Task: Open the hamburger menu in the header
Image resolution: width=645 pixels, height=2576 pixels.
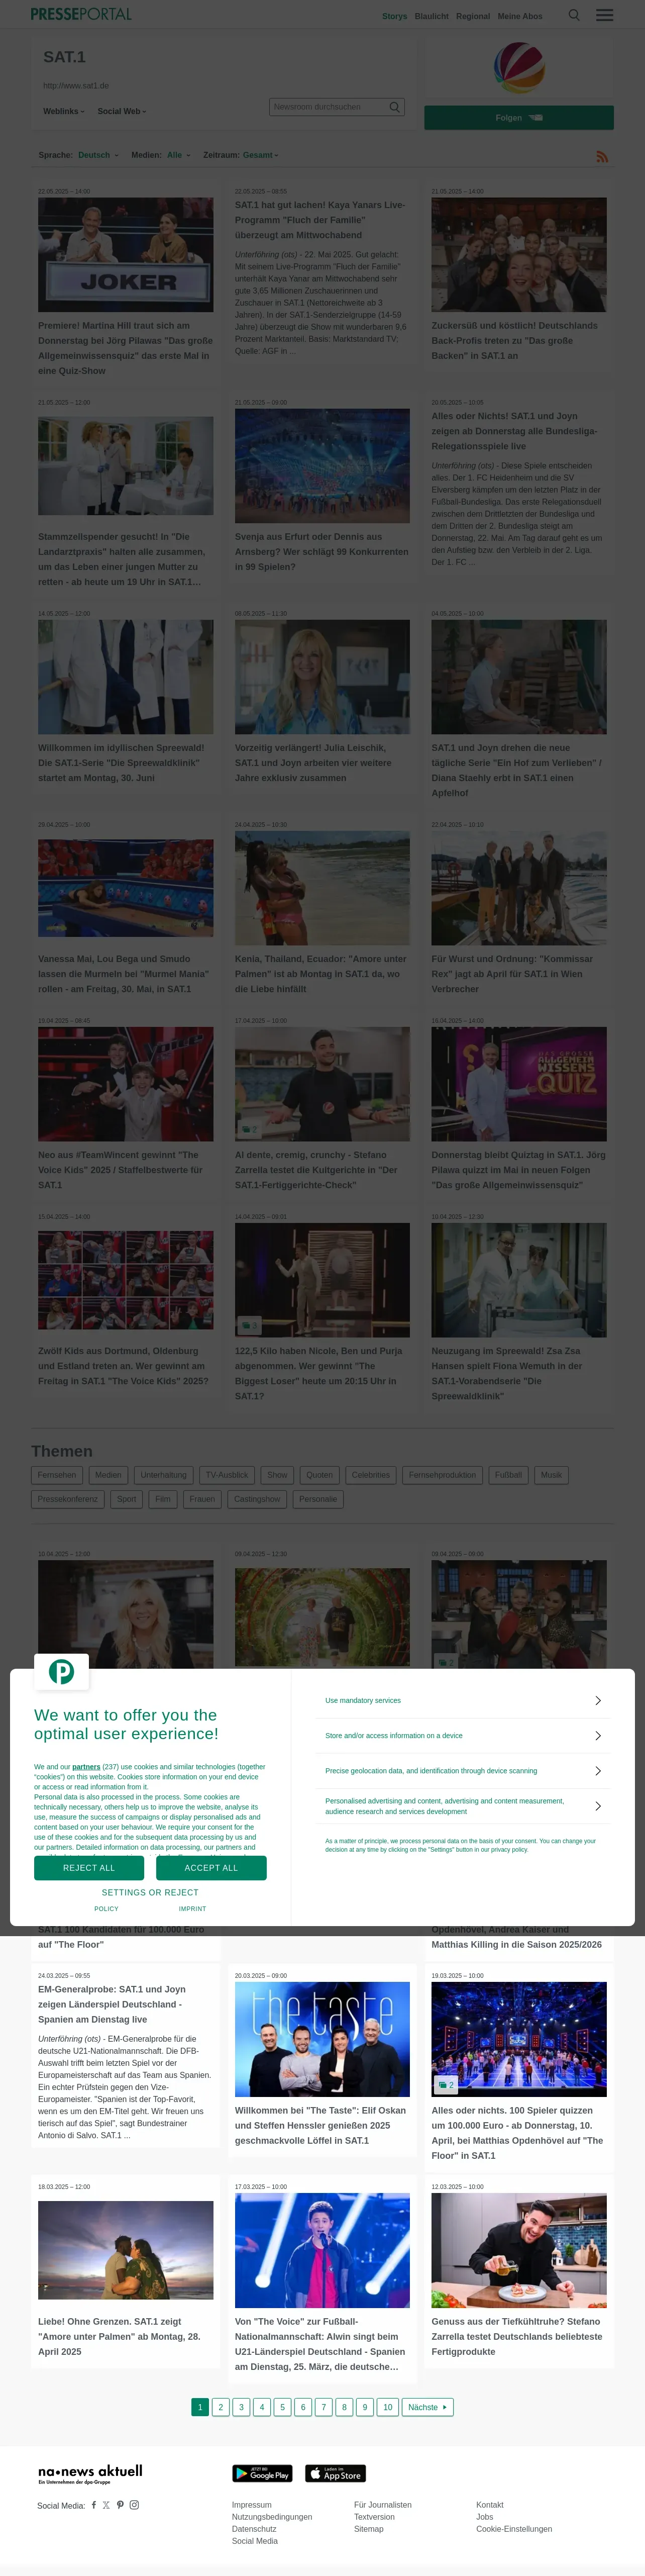Action: 605,15
